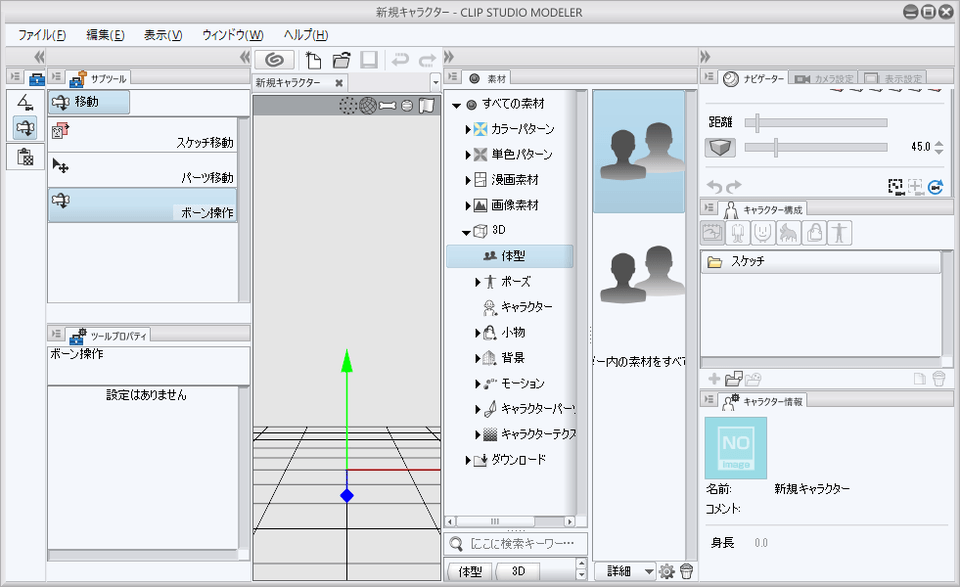
Task: Select the スケッチ folder entry
Action: tap(820, 262)
